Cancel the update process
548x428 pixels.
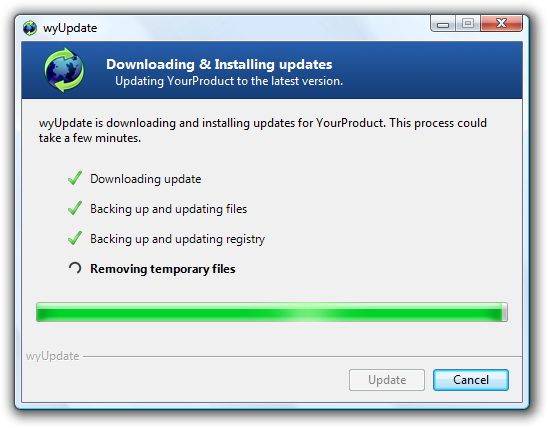point(471,380)
